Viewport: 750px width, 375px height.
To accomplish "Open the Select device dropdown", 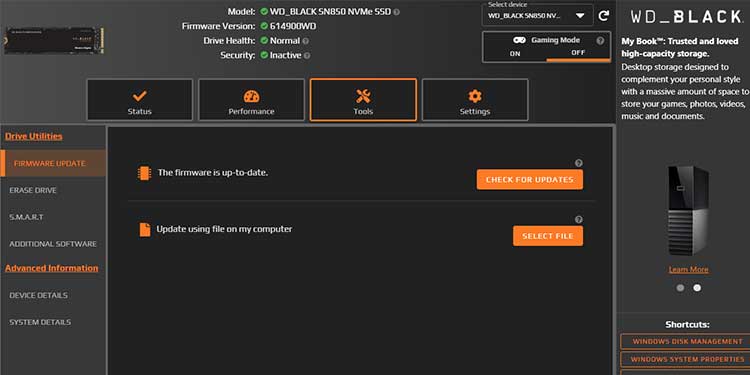I will 537,16.
